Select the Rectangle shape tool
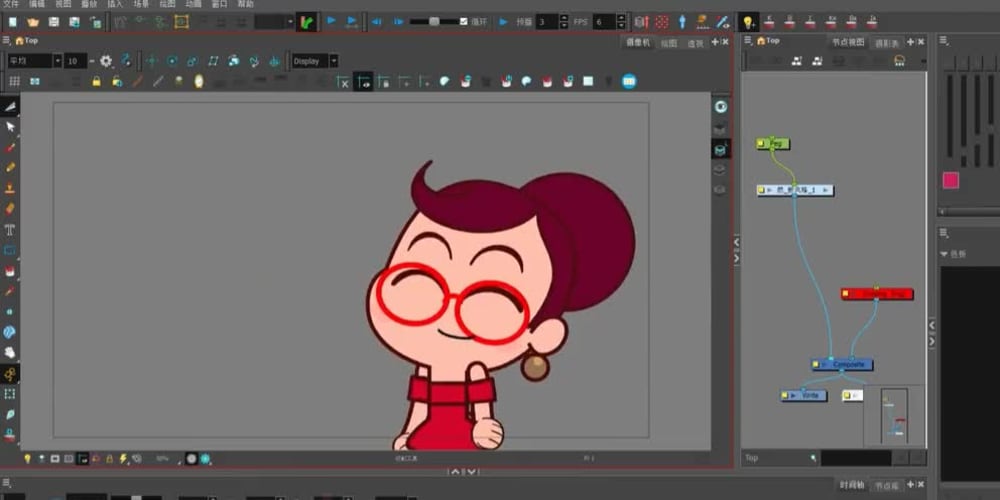 (x=10, y=250)
